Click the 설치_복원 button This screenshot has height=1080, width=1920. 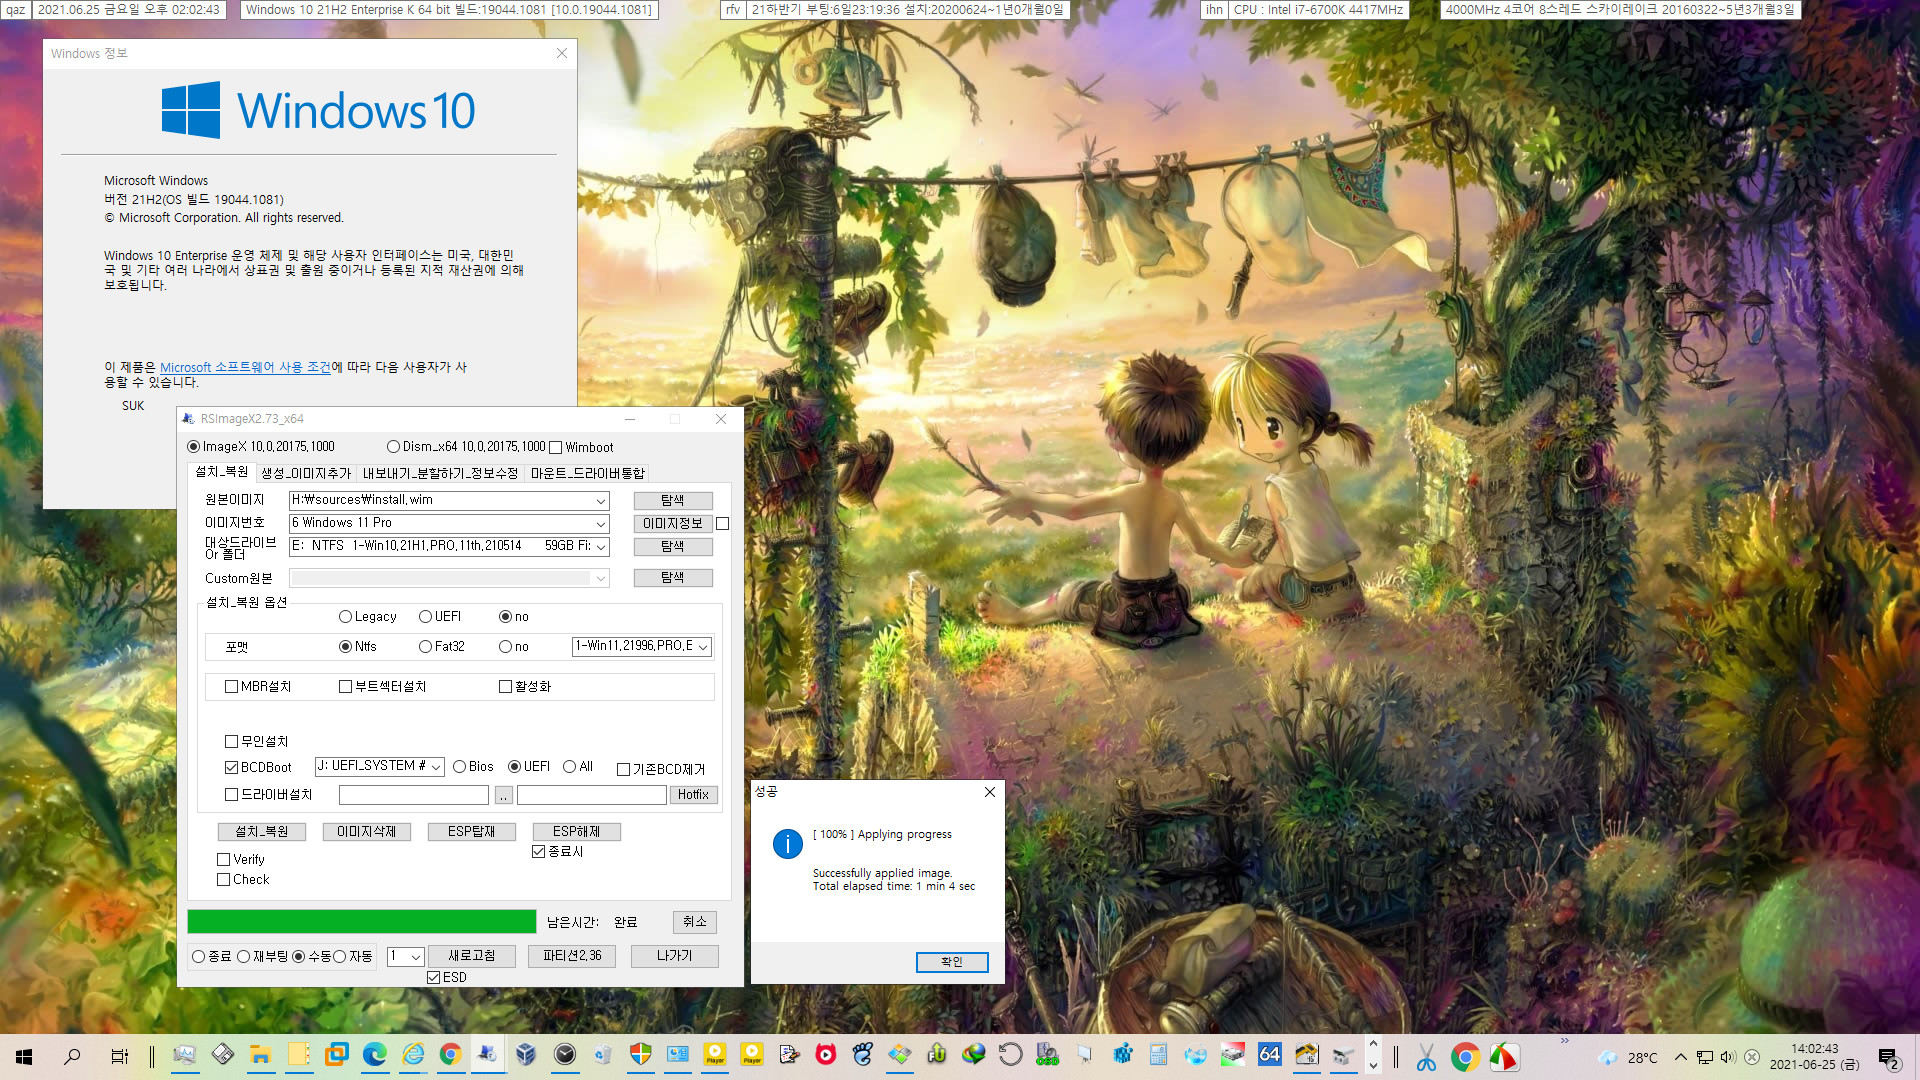click(x=261, y=831)
